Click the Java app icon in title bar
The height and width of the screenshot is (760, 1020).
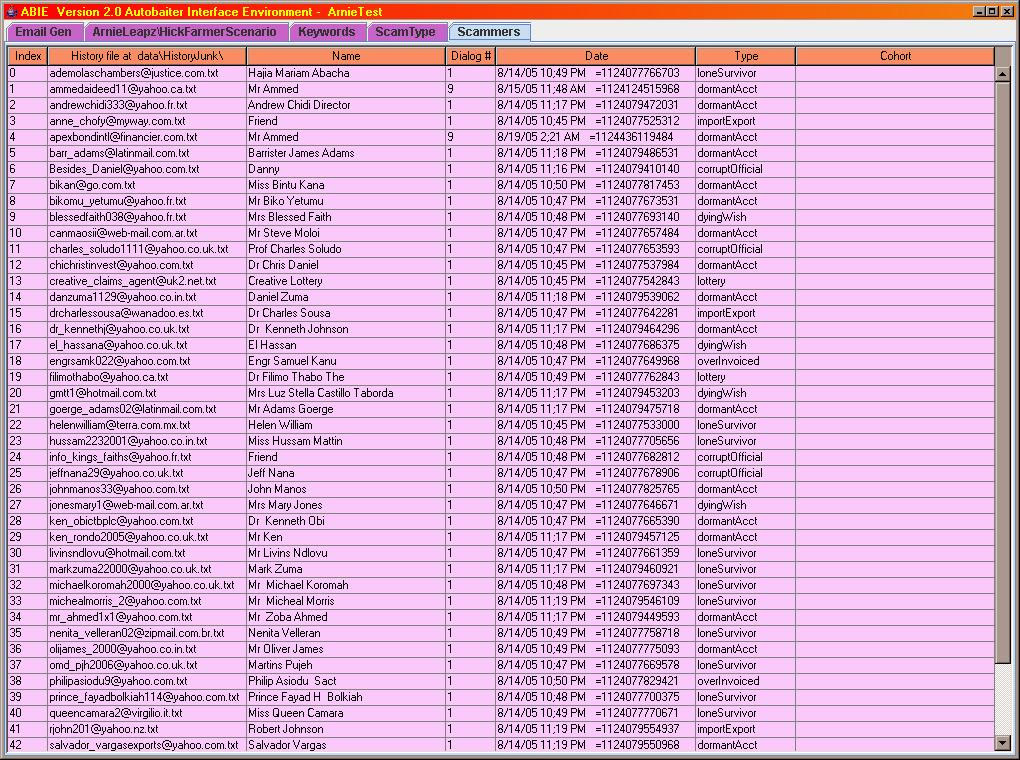coord(10,11)
